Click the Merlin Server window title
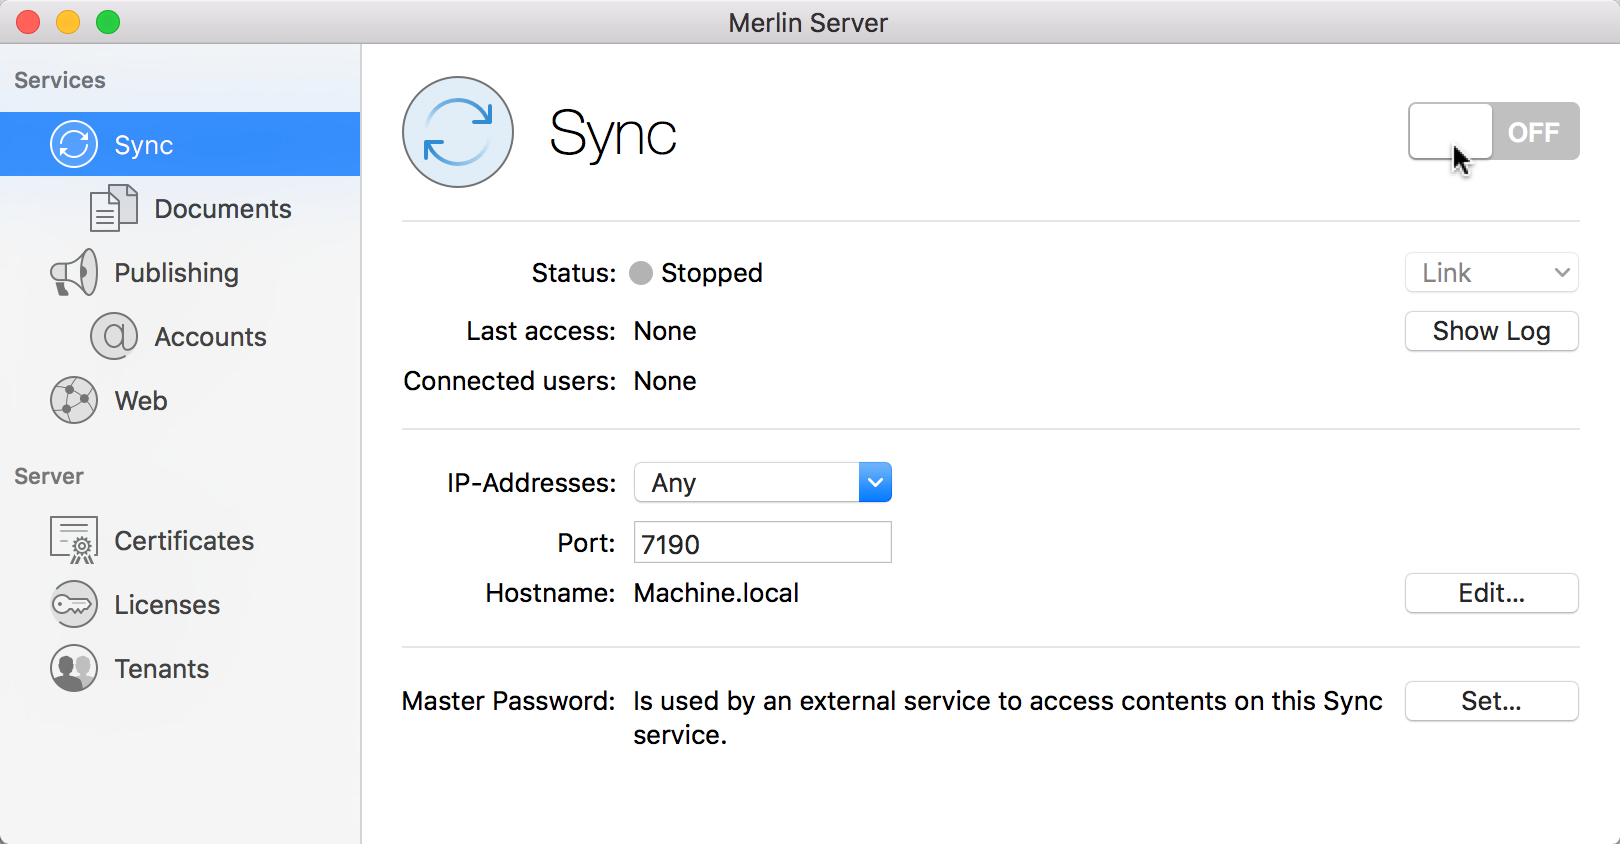This screenshot has height=844, width=1620. click(808, 22)
